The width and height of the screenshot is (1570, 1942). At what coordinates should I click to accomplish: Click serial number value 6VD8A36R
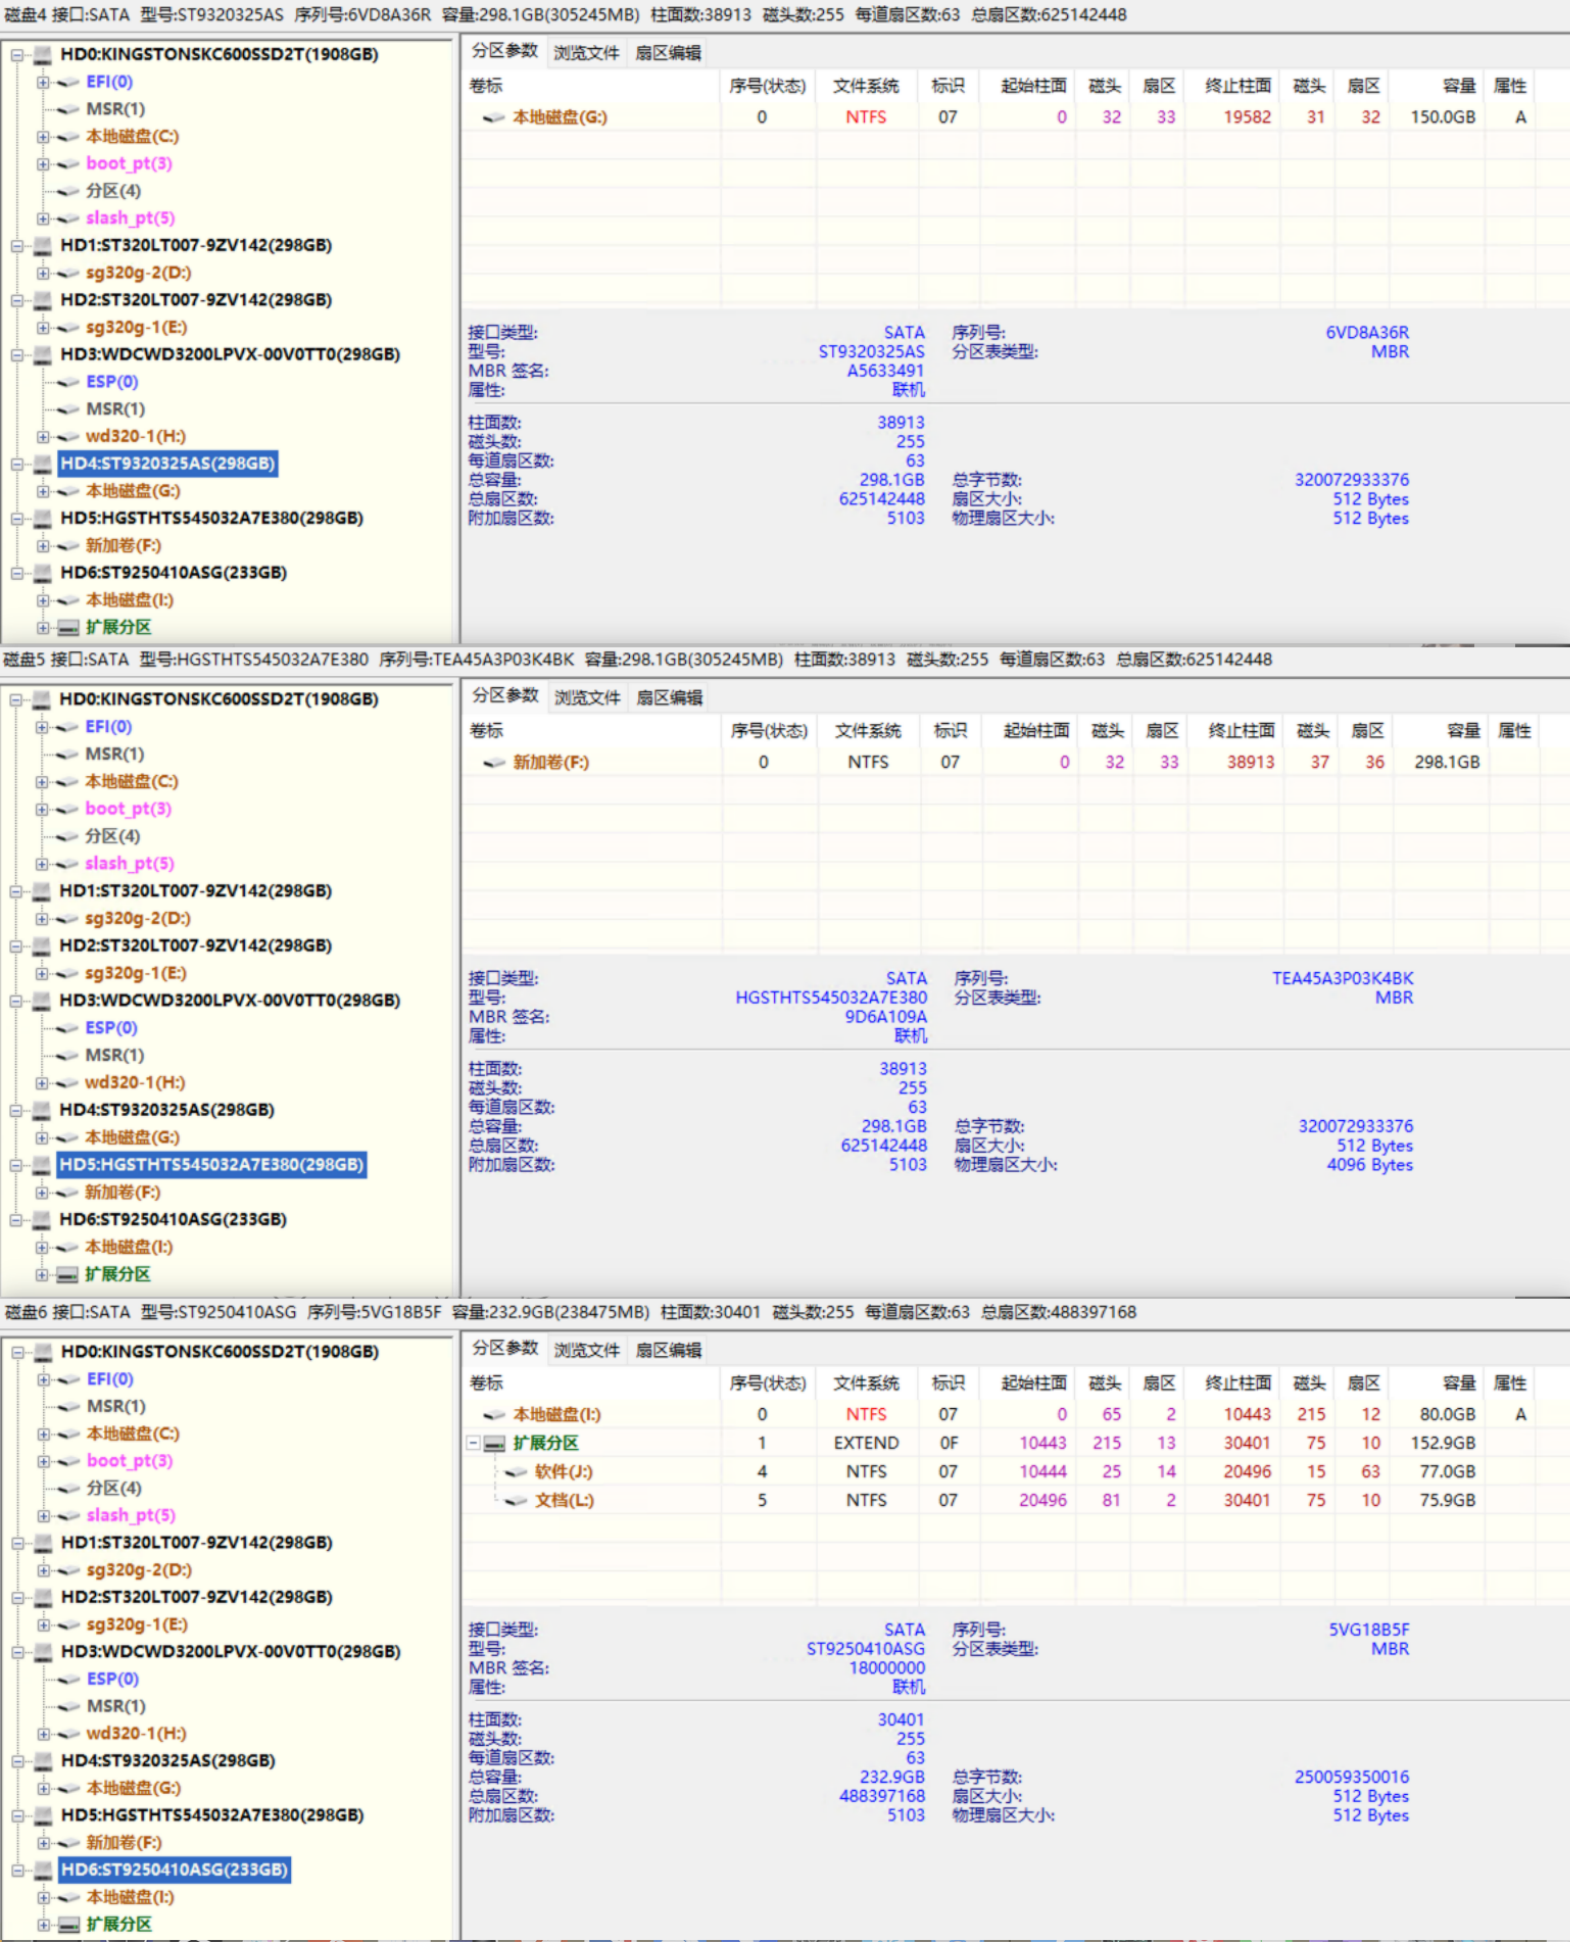(x=1366, y=332)
